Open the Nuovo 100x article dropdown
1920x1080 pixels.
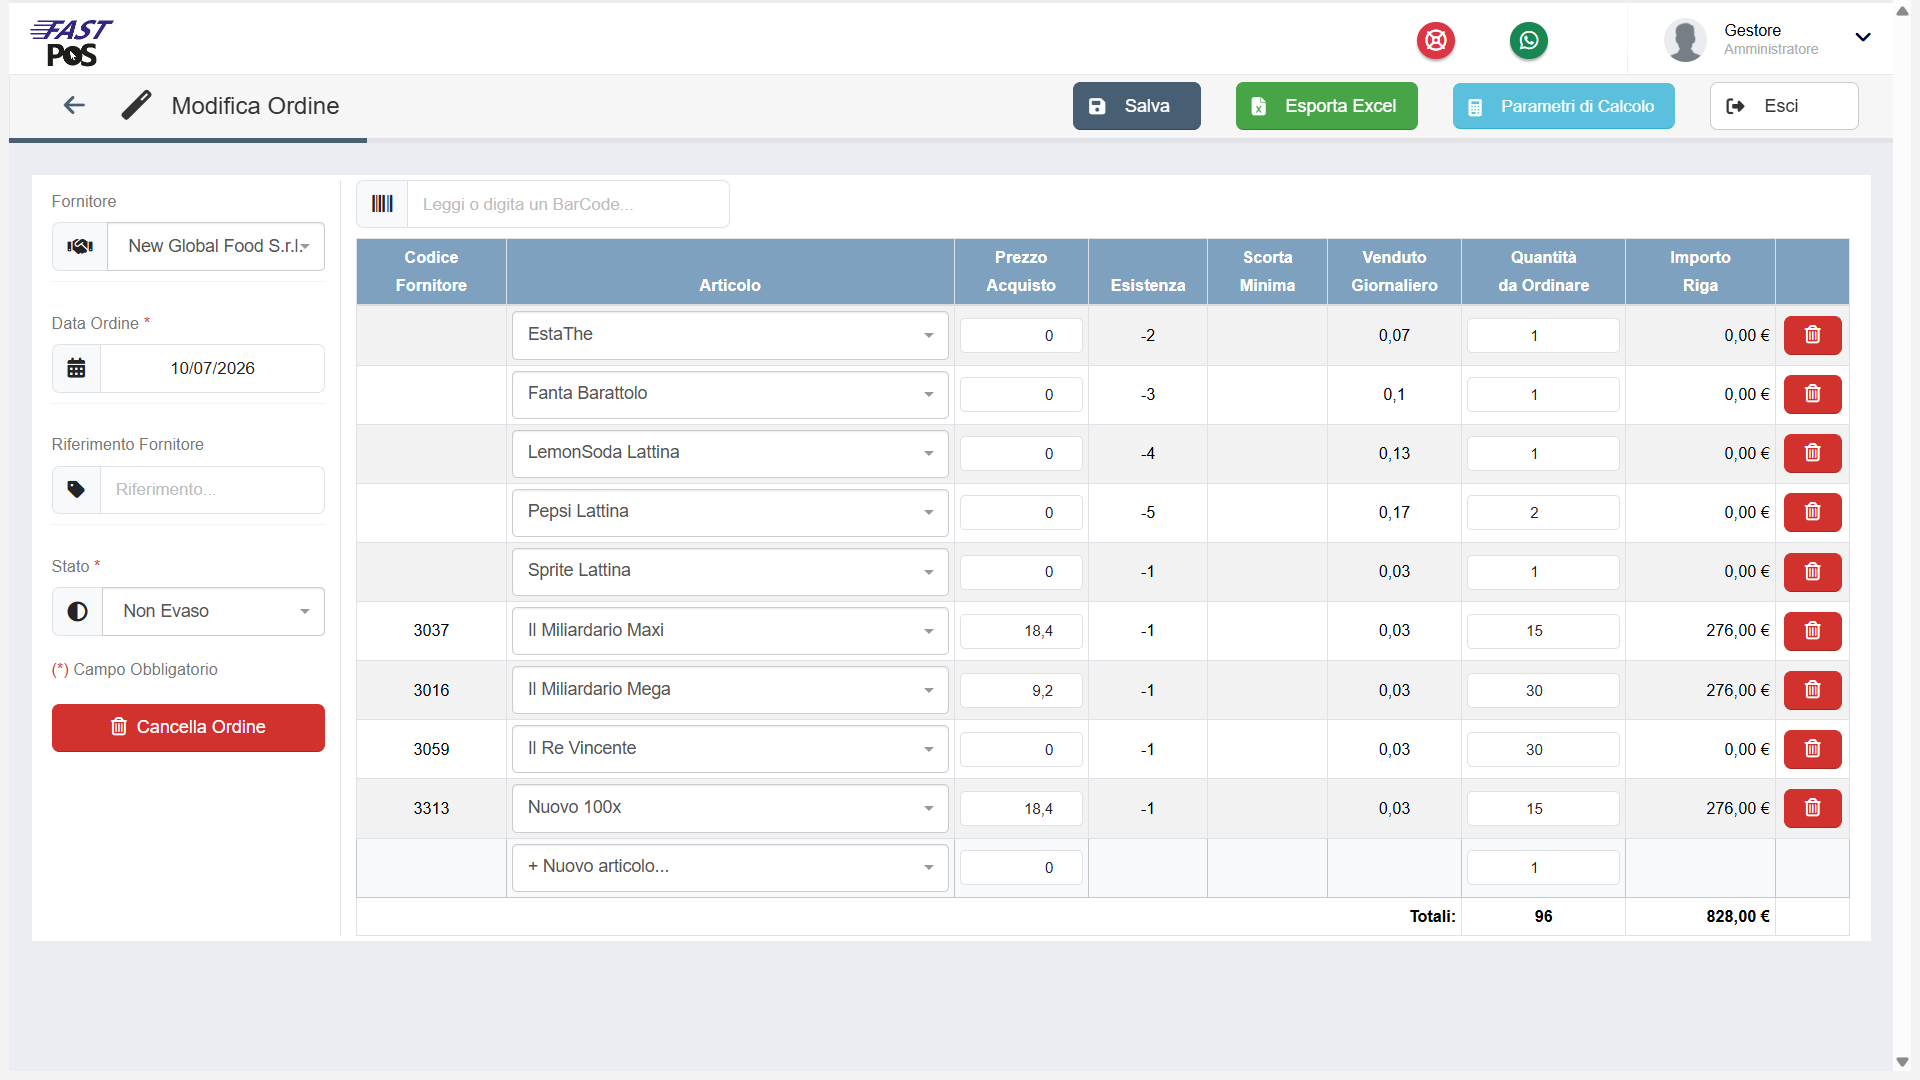730,808
